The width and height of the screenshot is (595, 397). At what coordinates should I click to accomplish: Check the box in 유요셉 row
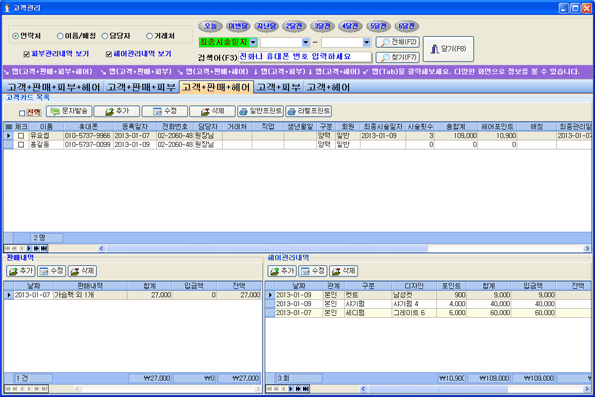click(21, 135)
